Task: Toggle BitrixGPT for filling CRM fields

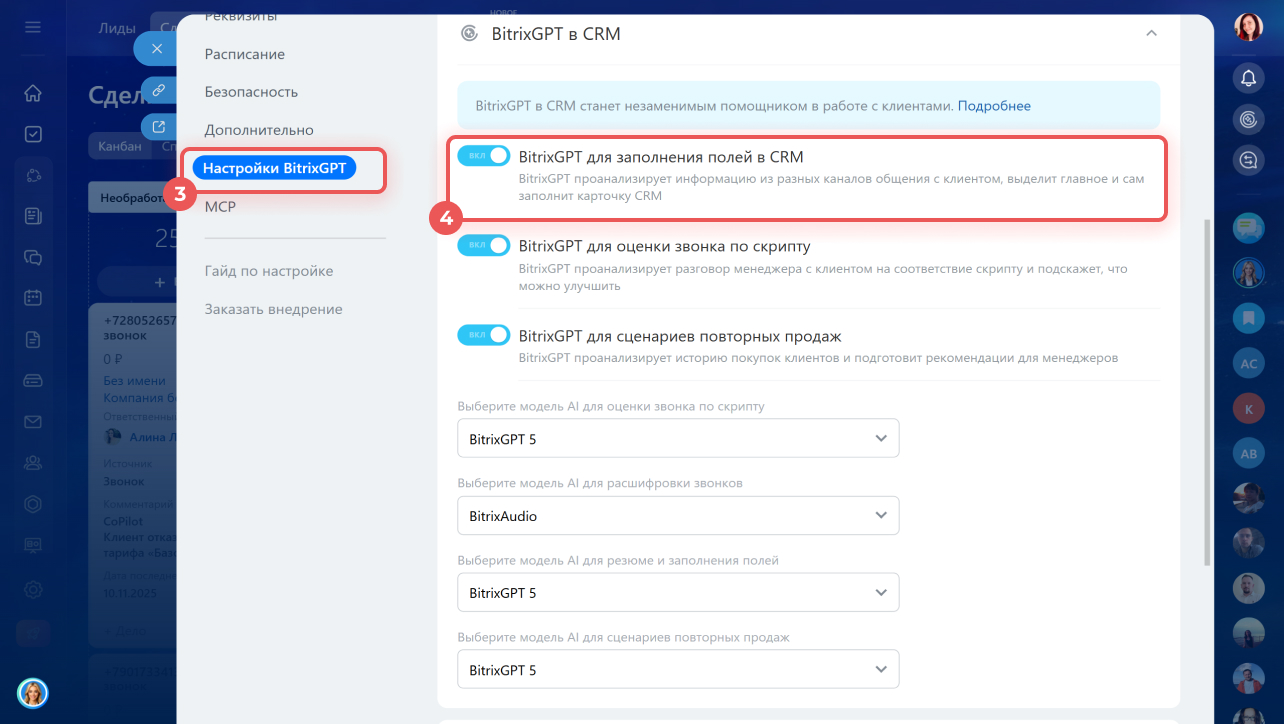Action: click(x=484, y=156)
